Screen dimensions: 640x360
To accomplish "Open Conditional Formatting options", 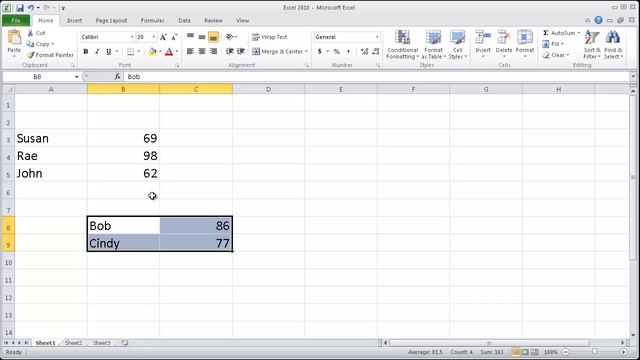I will pyautogui.click(x=402, y=44).
